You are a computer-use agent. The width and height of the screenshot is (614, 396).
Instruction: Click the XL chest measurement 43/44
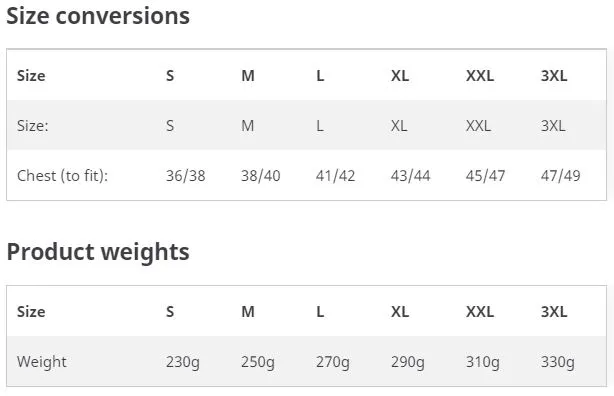[x=410, y=176]
